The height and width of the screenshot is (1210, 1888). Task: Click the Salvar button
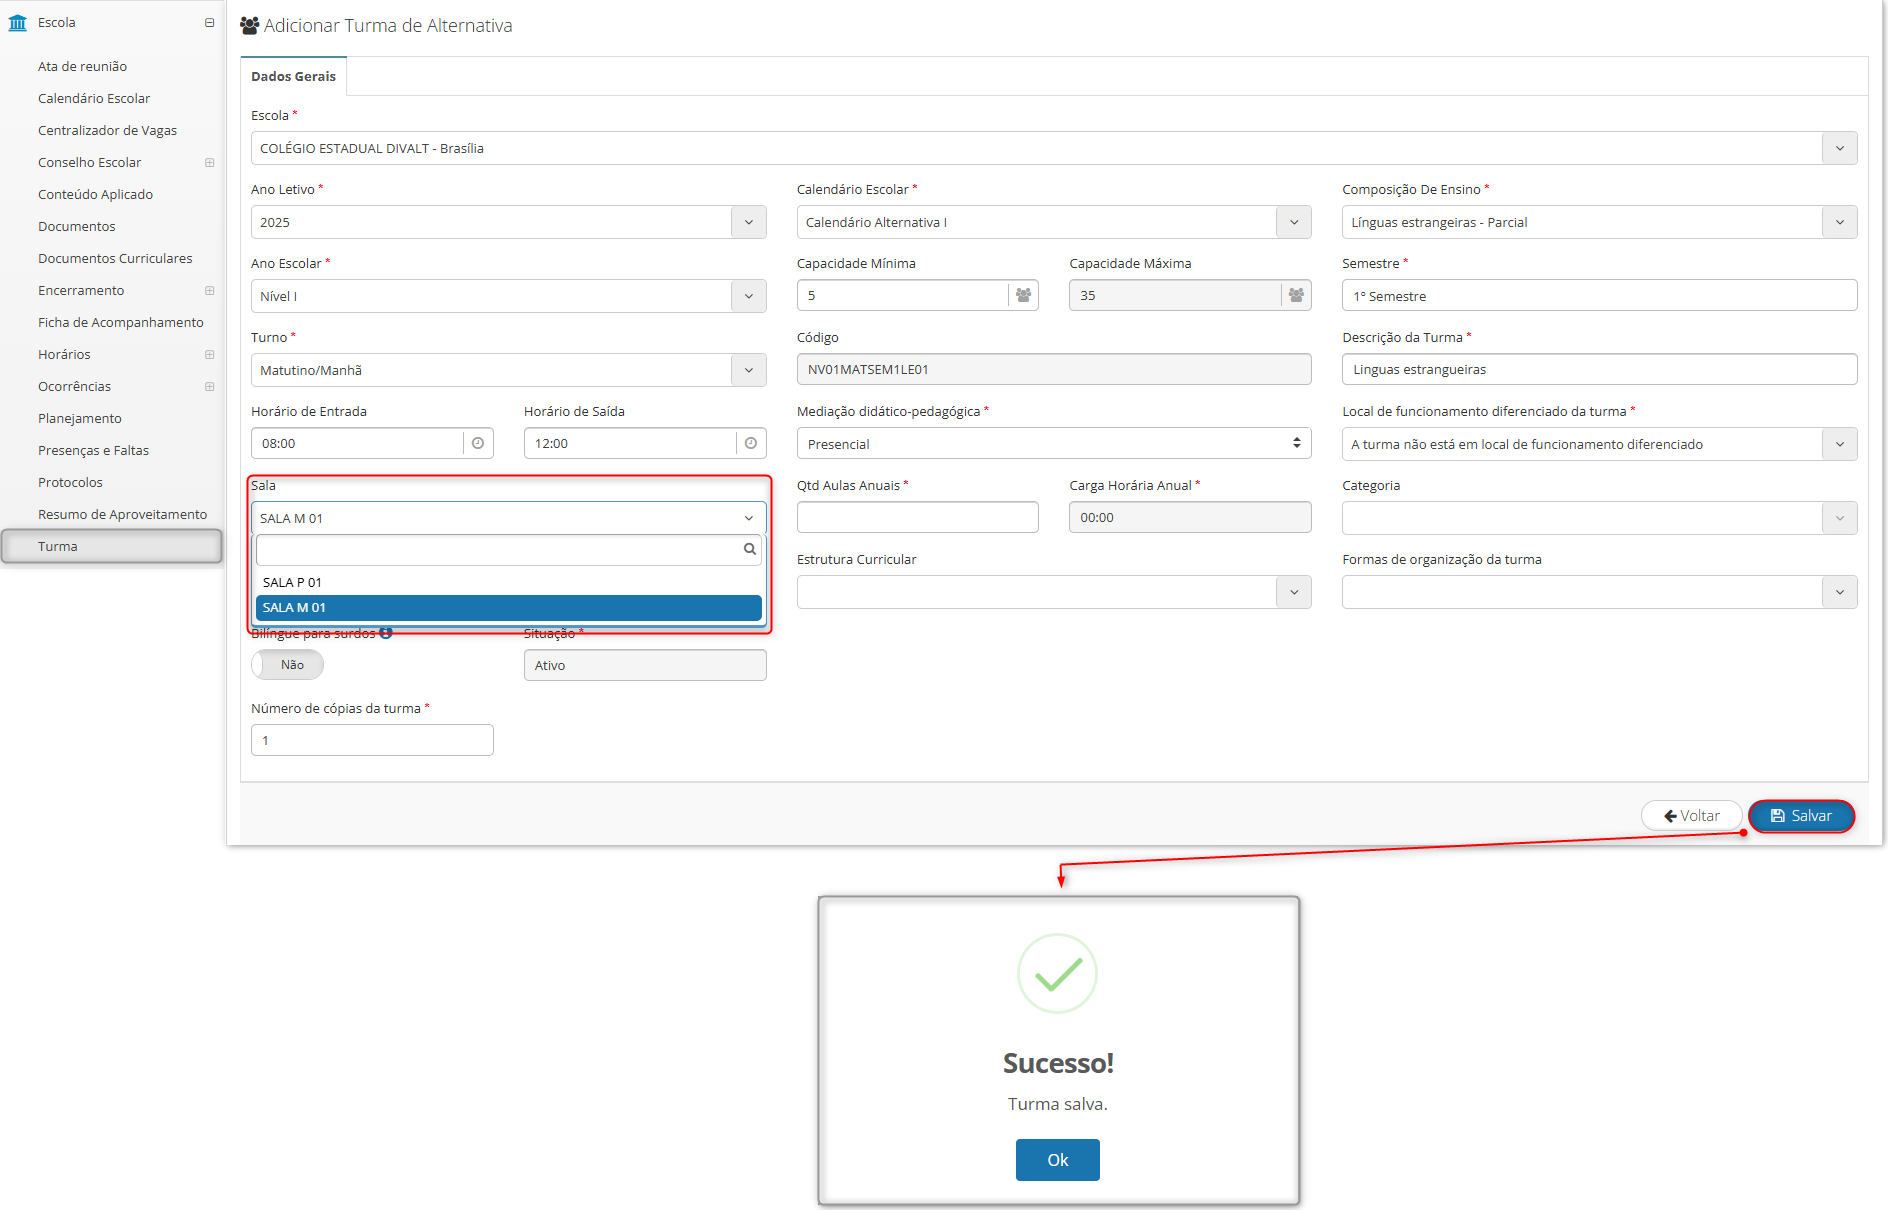[x=1801, y=817]
